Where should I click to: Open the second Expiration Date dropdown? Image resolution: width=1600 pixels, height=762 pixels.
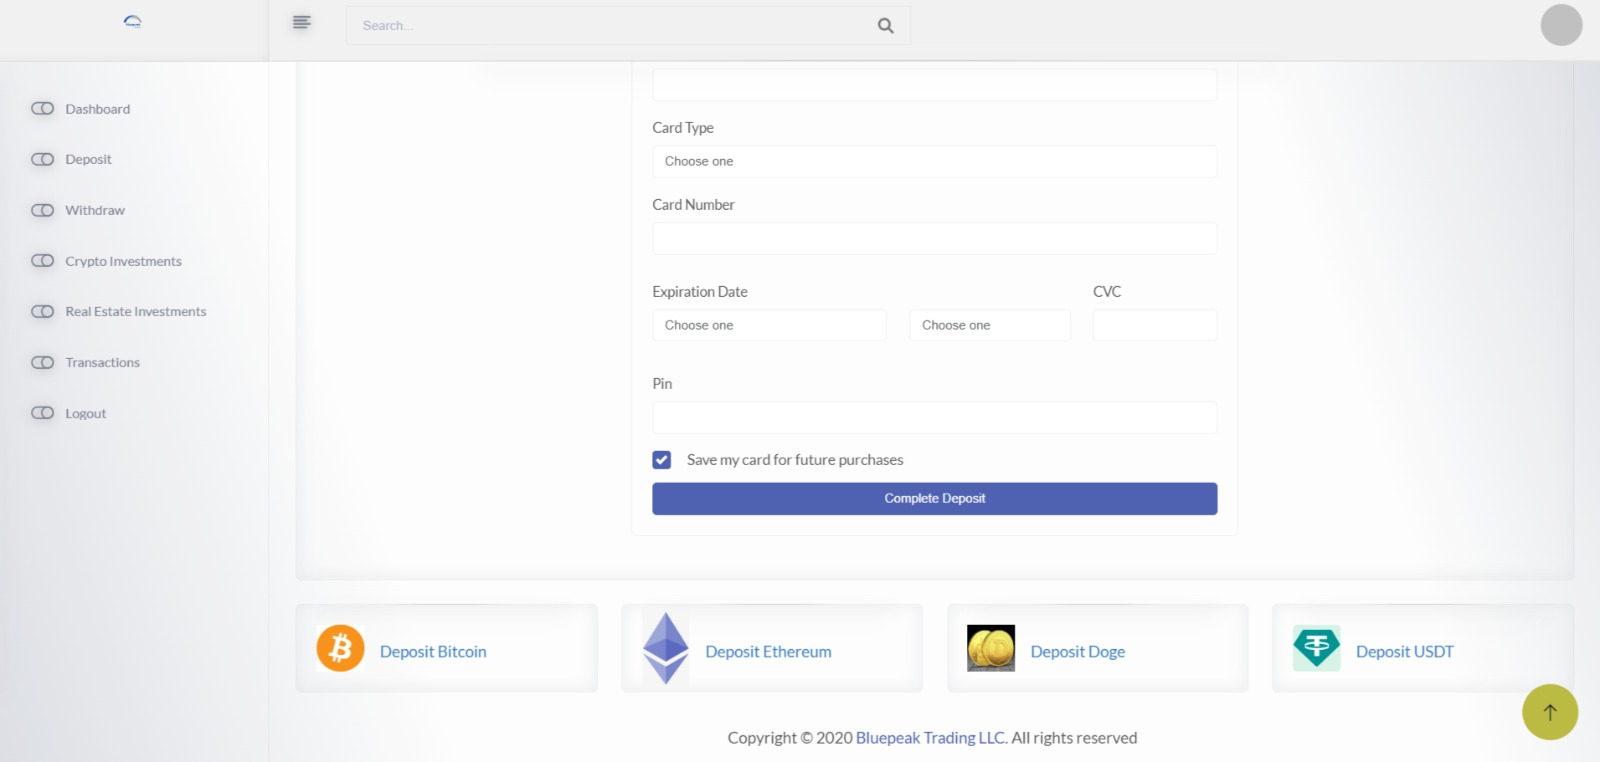click(x=989, y=325)
